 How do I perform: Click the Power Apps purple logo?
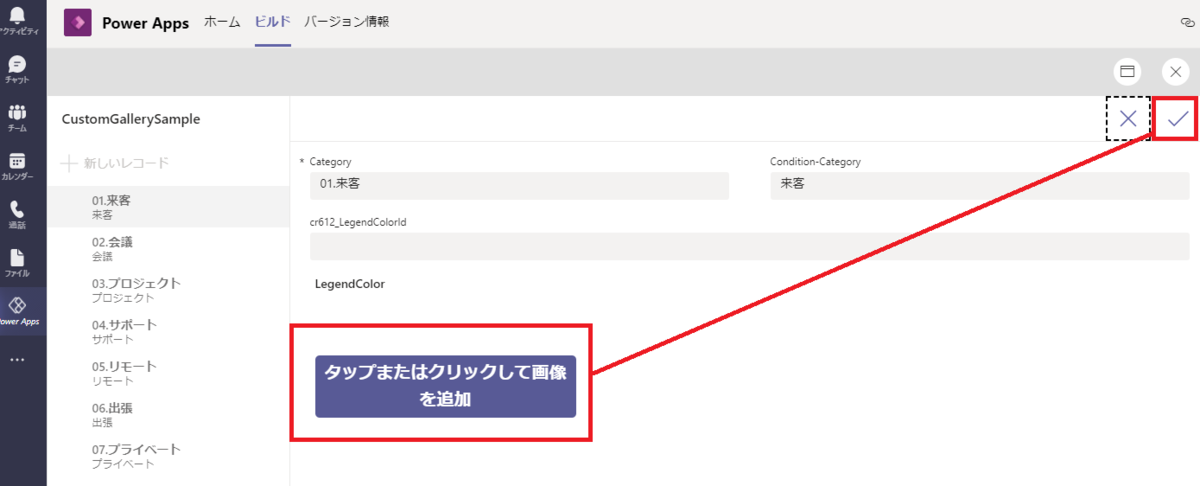click(78, 22)
